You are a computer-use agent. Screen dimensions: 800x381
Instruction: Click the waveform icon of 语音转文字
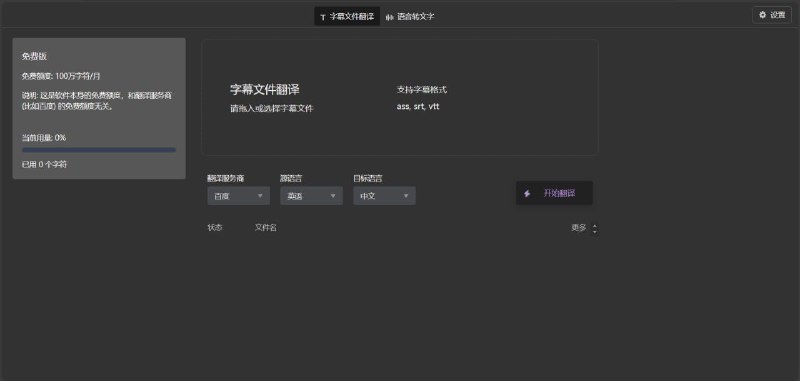click(389, 17)
